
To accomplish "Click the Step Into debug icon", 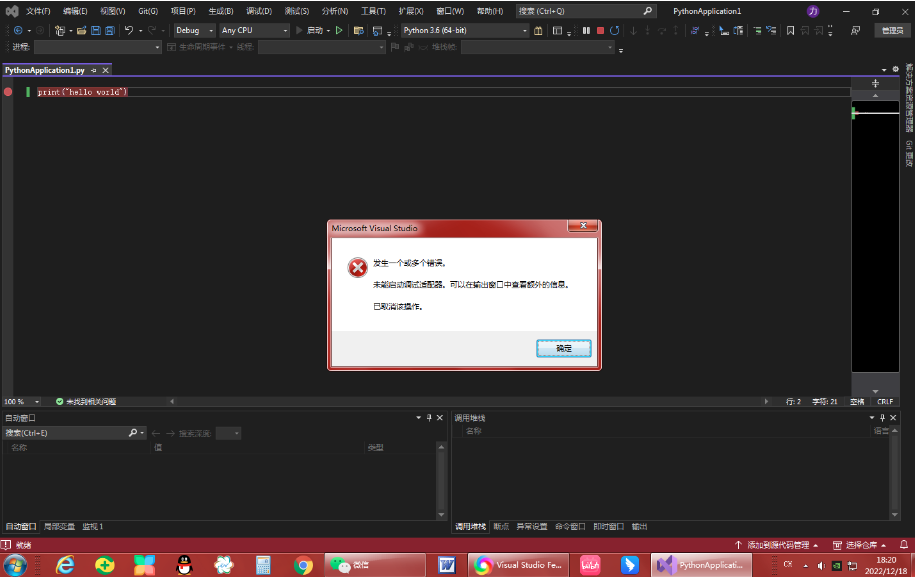I will [633, 30].
